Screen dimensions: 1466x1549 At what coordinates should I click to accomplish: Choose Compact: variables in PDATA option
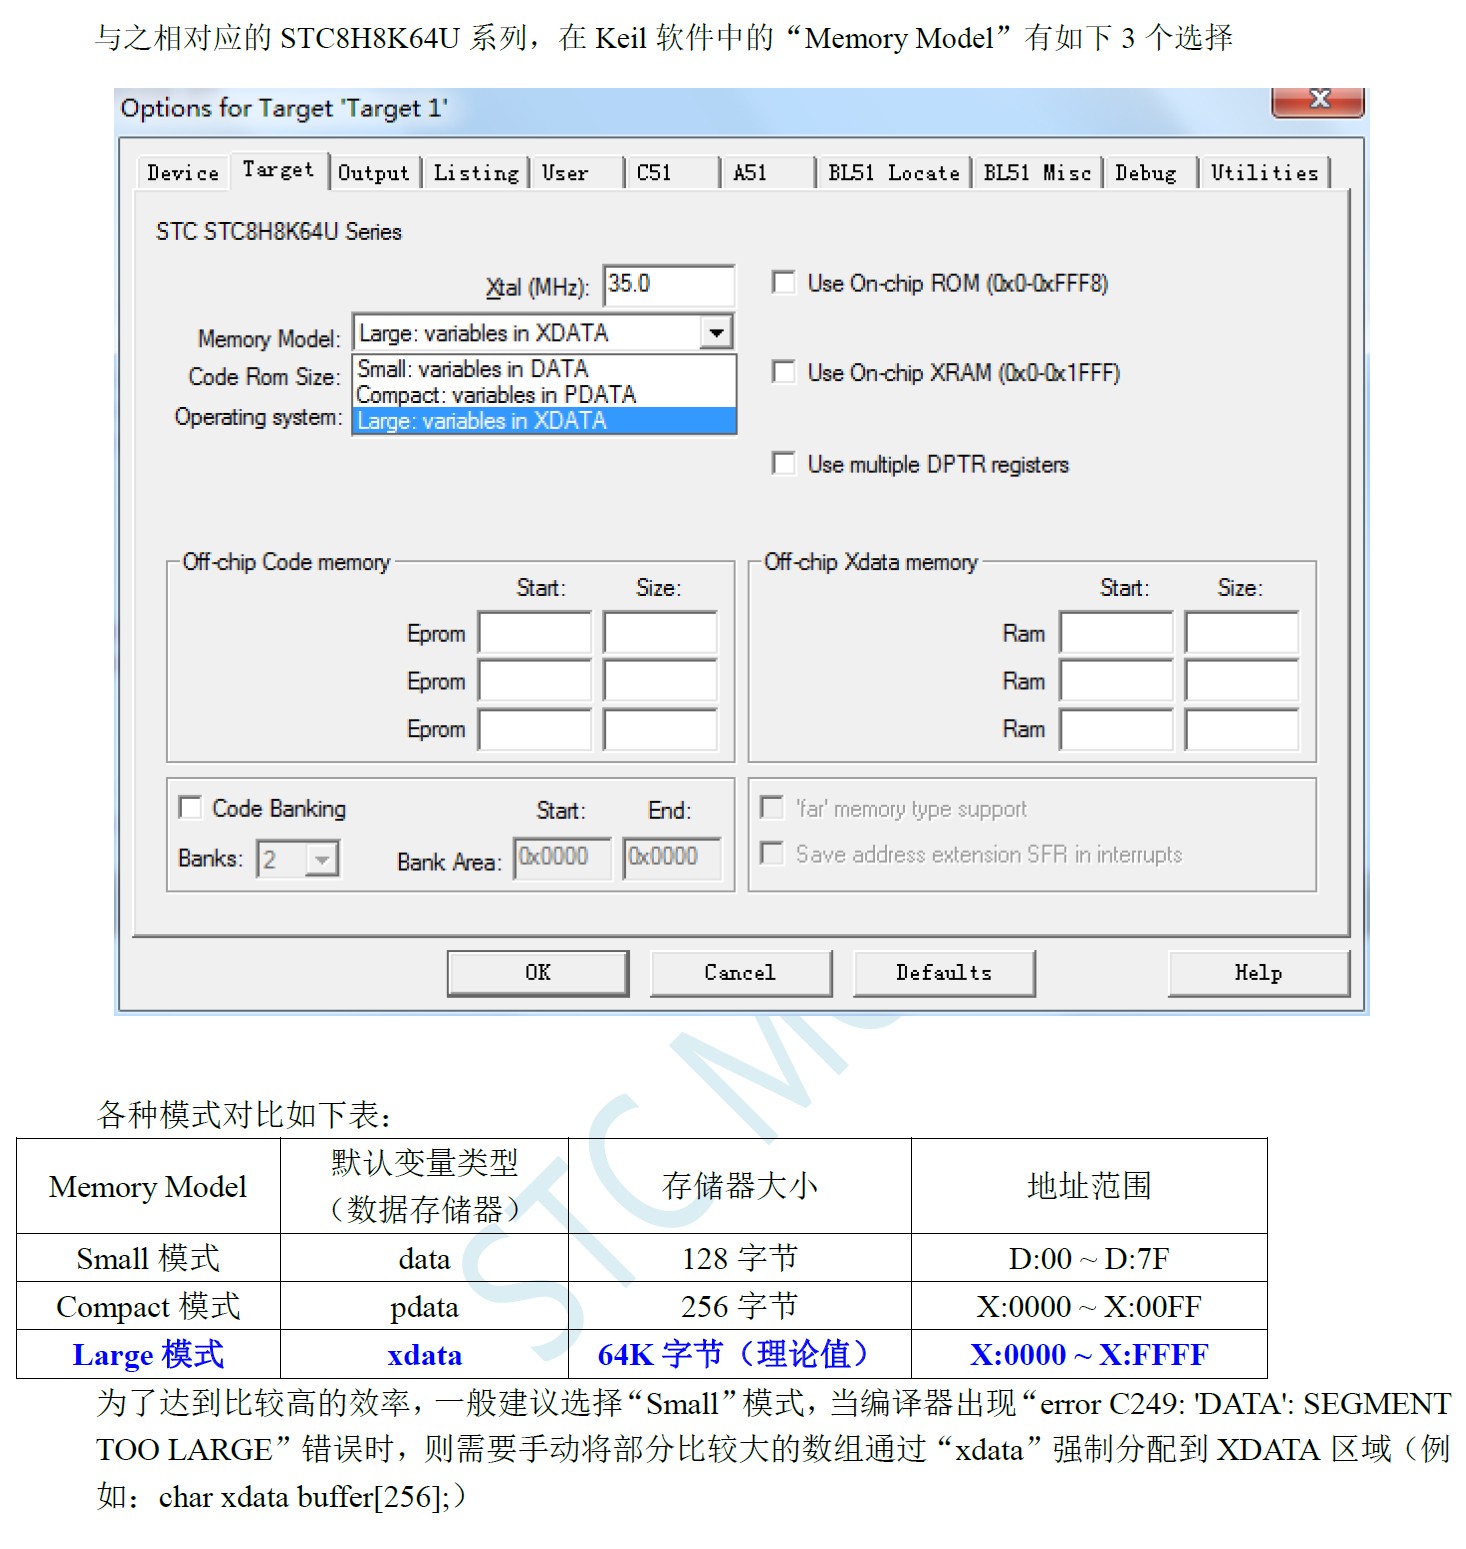point(545,395)
